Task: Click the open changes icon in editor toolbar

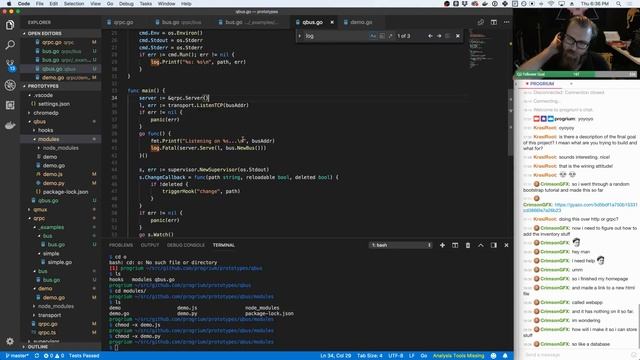Action: pyautogui.click(x=481, y=22)
